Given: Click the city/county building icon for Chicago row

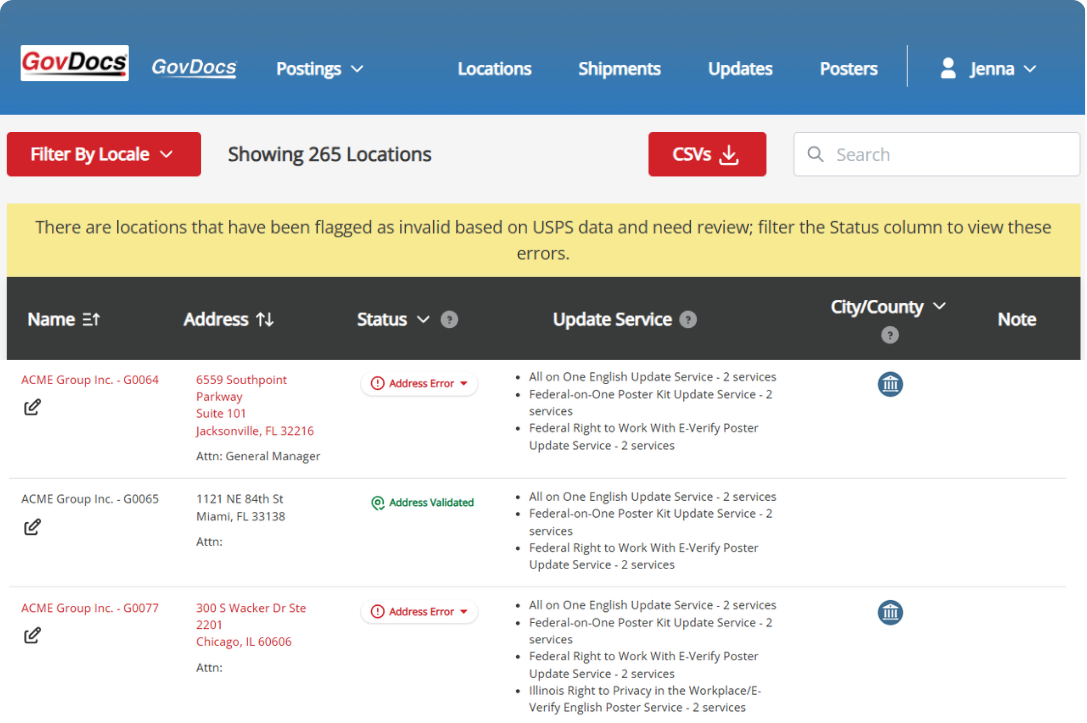Looking at the screenshot, I should click(x=890, y=612).
